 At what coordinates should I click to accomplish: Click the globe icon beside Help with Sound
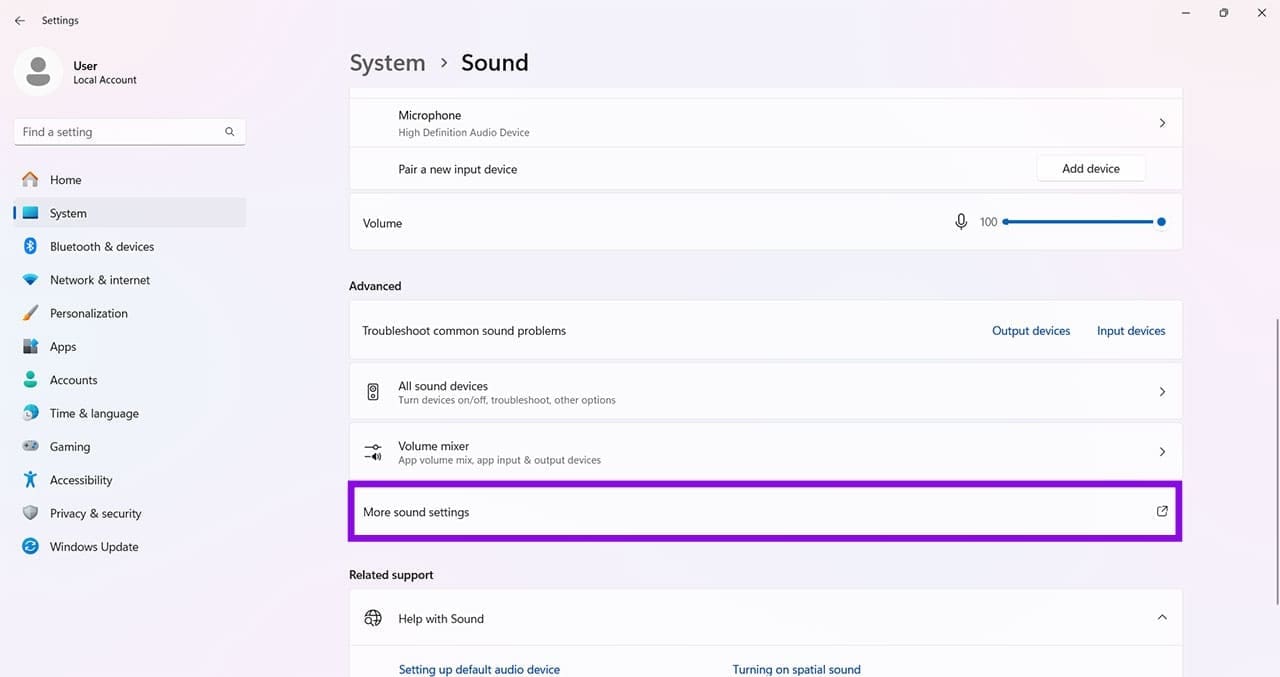373,618
